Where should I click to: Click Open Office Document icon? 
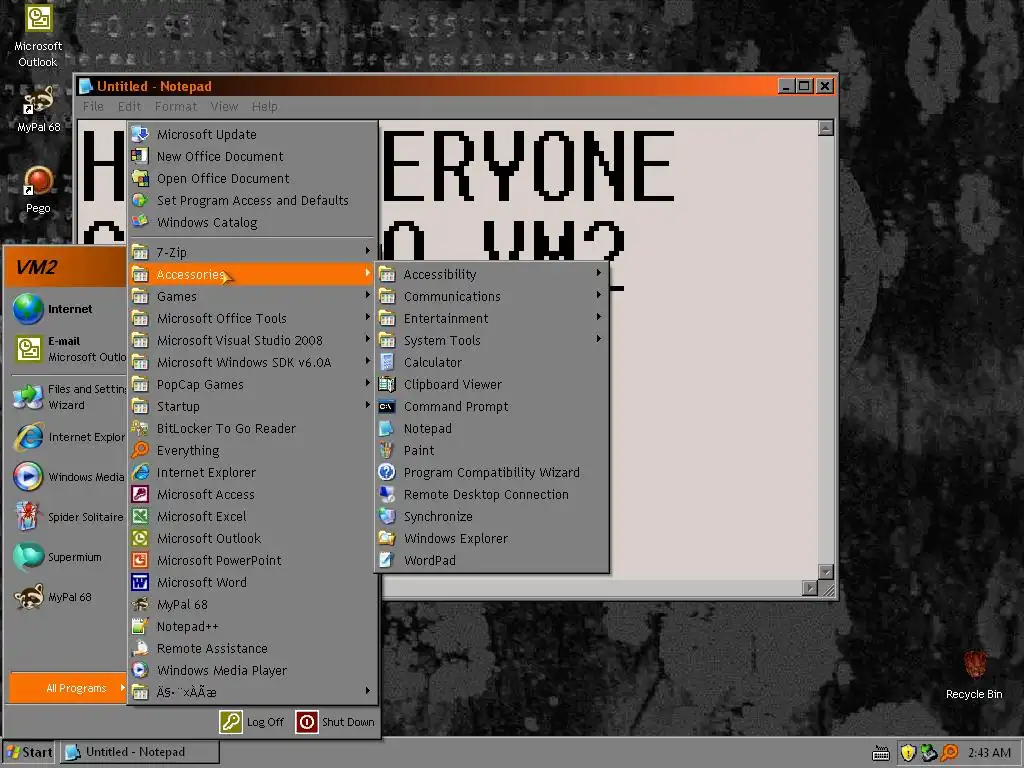click(x=140, y=178)
